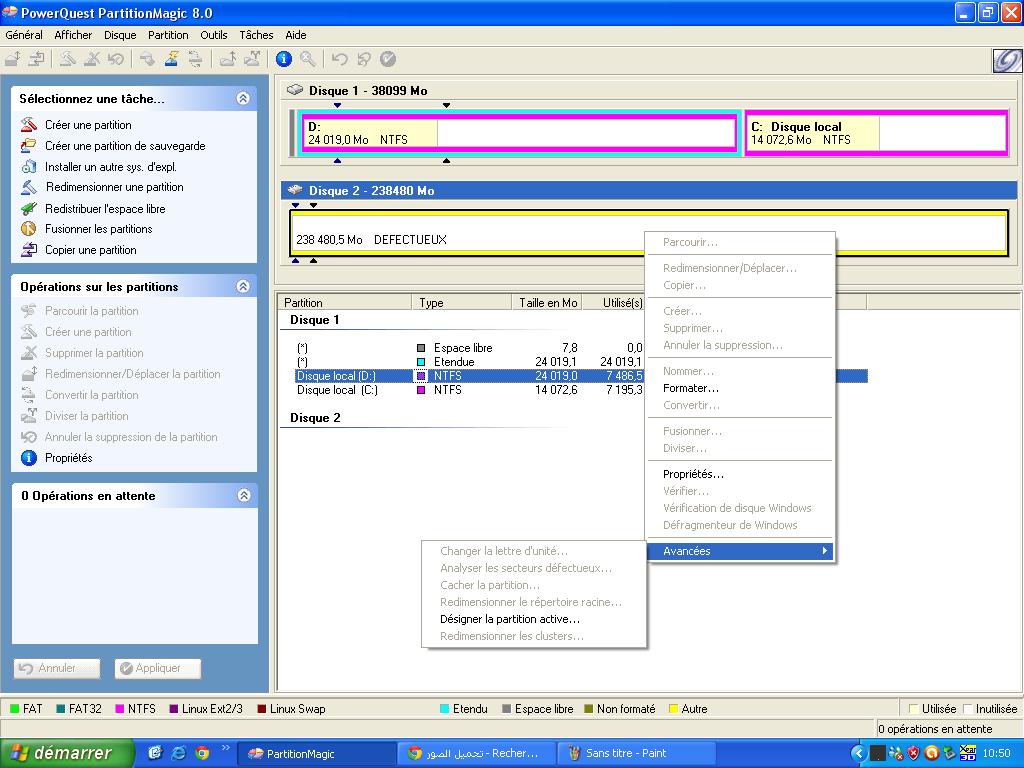Open Internet Explorer from quick launch
This screenshot has width=1024, height=768.
(178, 753)
